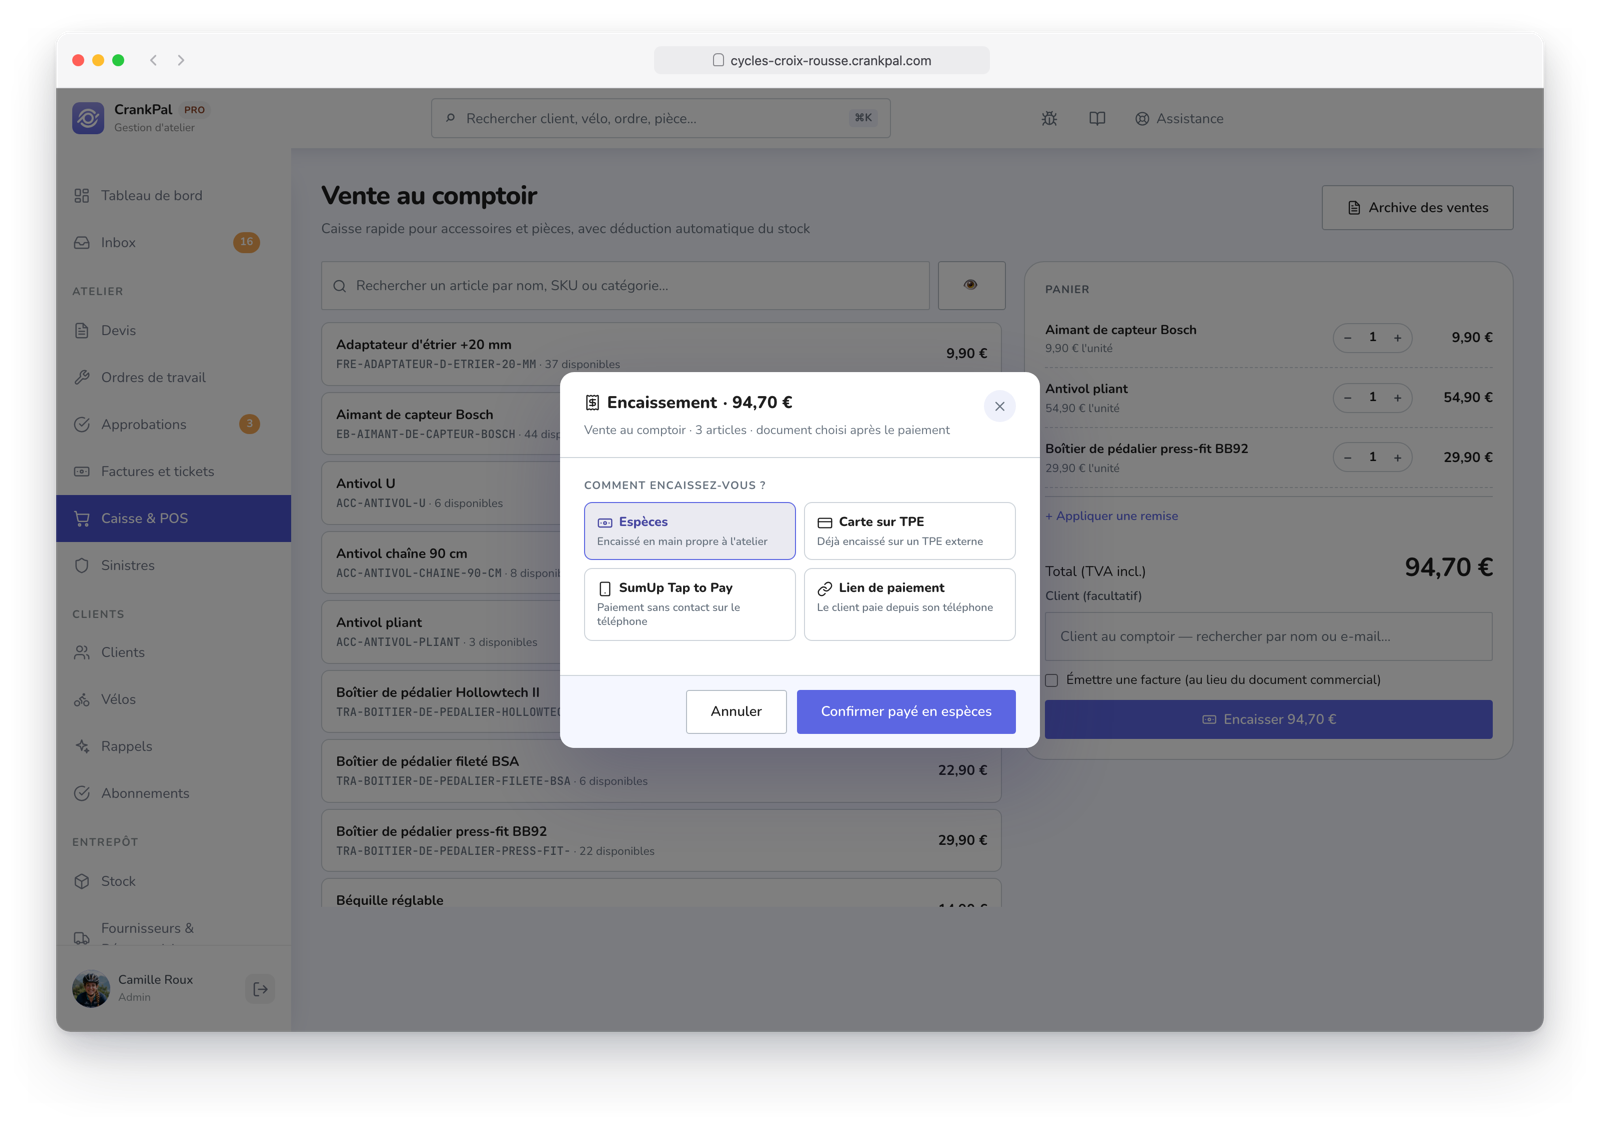The width and height of the screenshot is (1600, 1131).
Task: Click the Approbations badge showing 3
Action: [x=249, y=424]
